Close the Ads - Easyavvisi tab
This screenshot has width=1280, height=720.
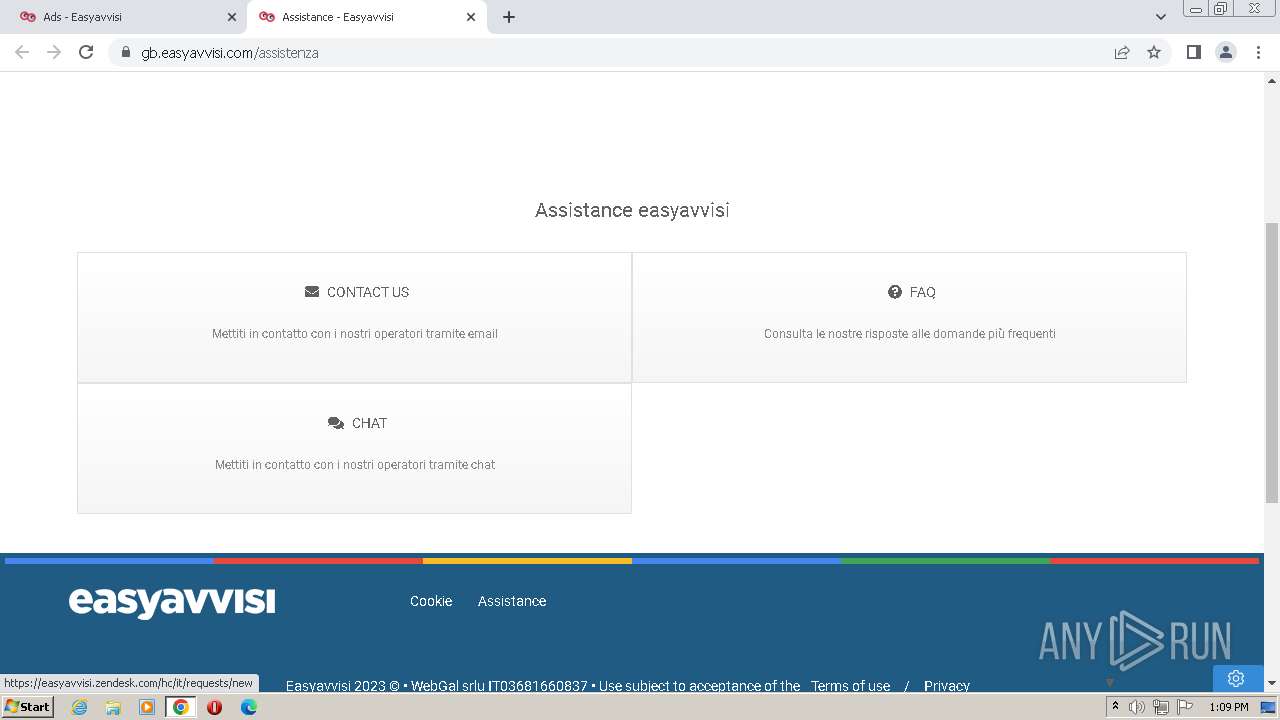[232, 17]
